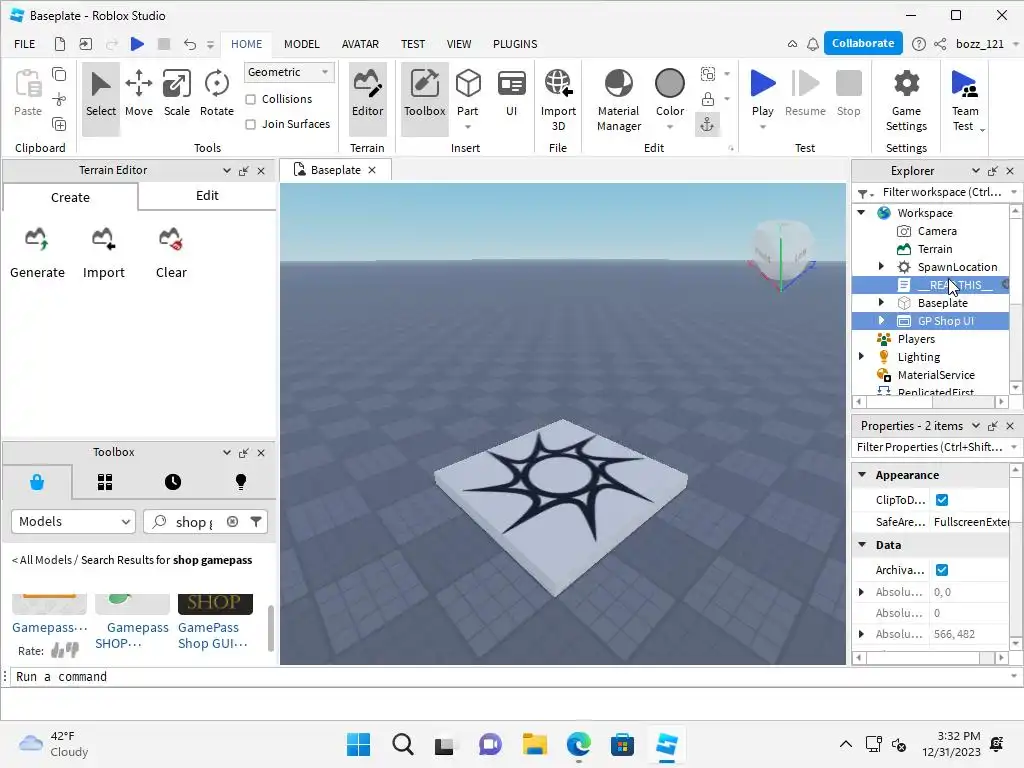Image resolution: width=1024 pixels, height=768 pixels.
Task: Open the UI insert tool
Action: pos(511,93)
